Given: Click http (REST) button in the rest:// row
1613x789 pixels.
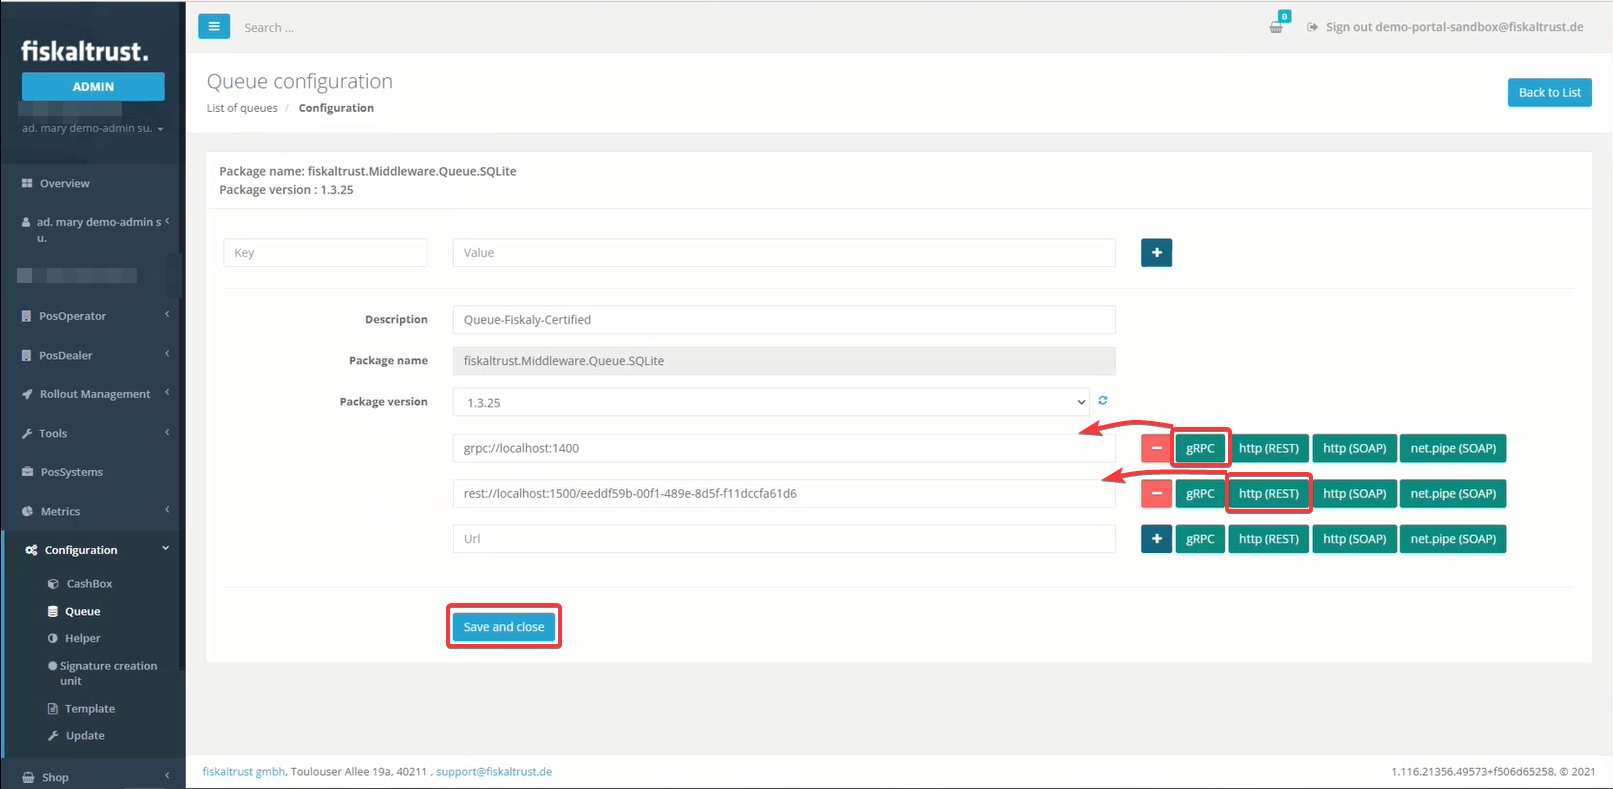Looking at the screenshot, I should click(x=1268, y=493).
